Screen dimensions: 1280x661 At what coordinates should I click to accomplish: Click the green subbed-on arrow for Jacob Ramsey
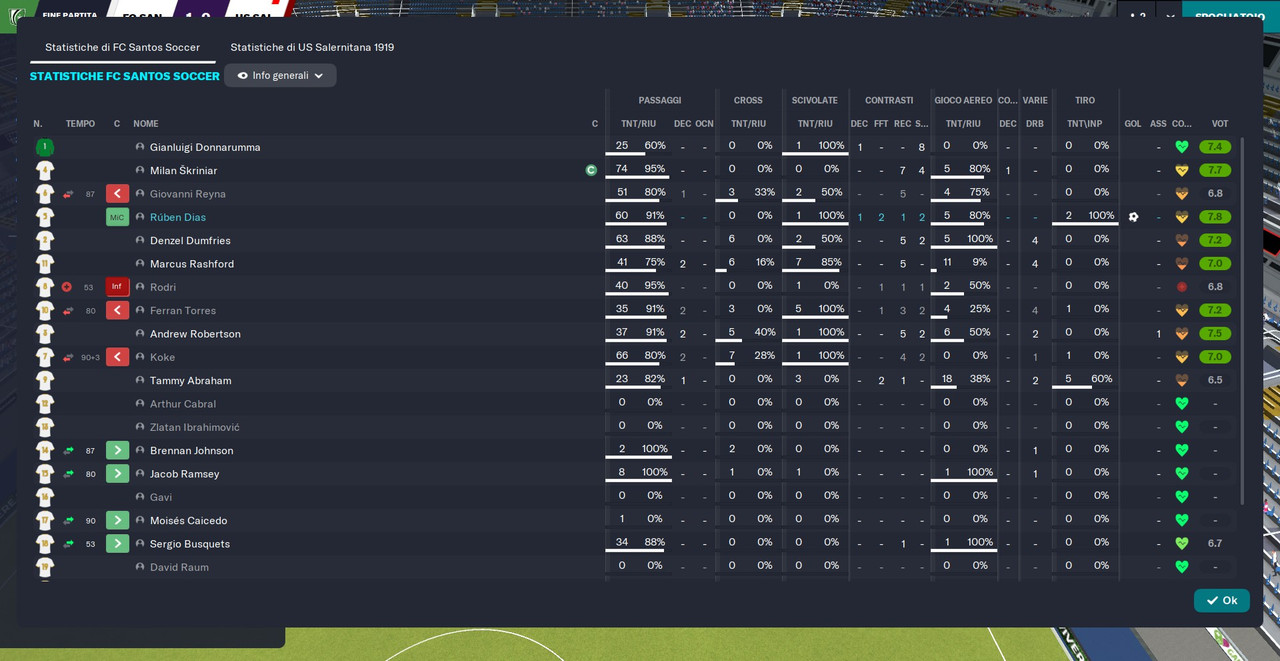coord(117,473)
